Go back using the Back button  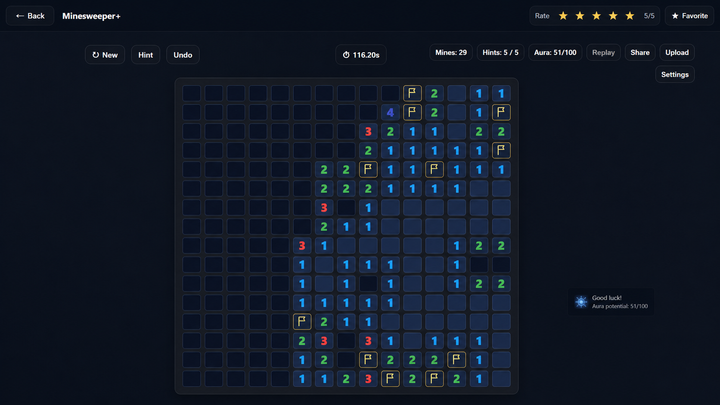click(x=30, y=16)
